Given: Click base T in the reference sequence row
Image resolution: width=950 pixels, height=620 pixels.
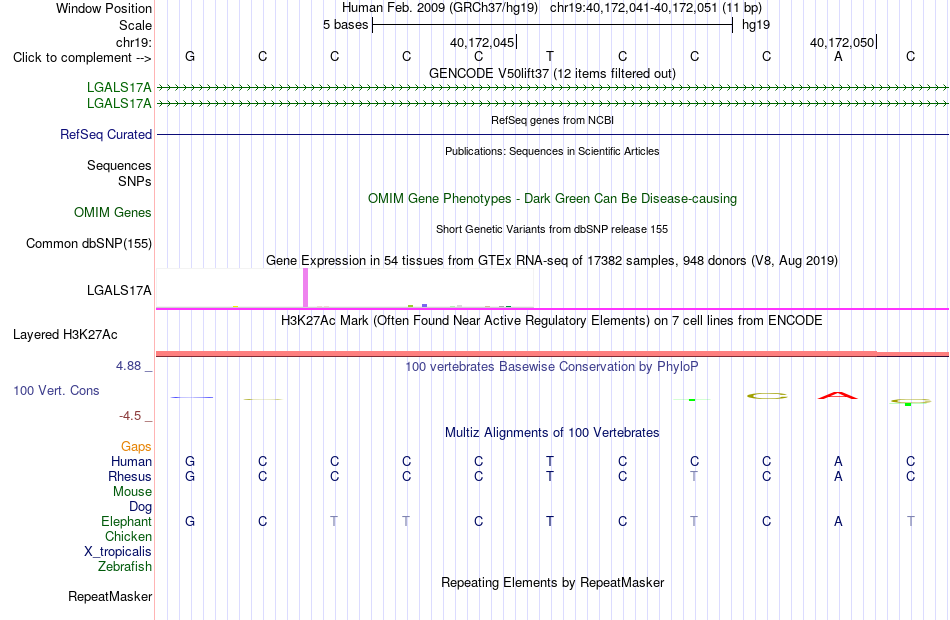Looking at the screenshot, I should (550, 56).
